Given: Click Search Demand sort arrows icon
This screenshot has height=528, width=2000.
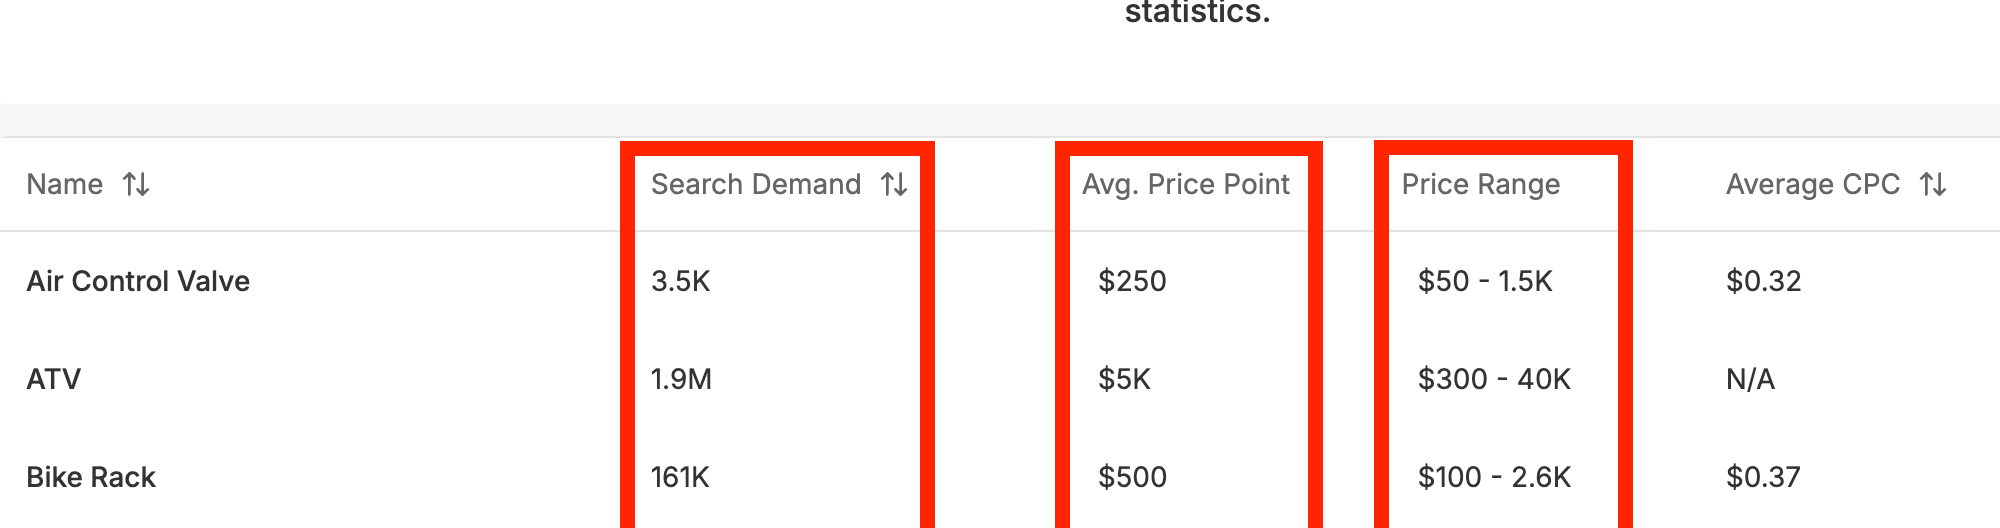Looking at the screenshot, I should pyautogui.click(x=894, y=184).
